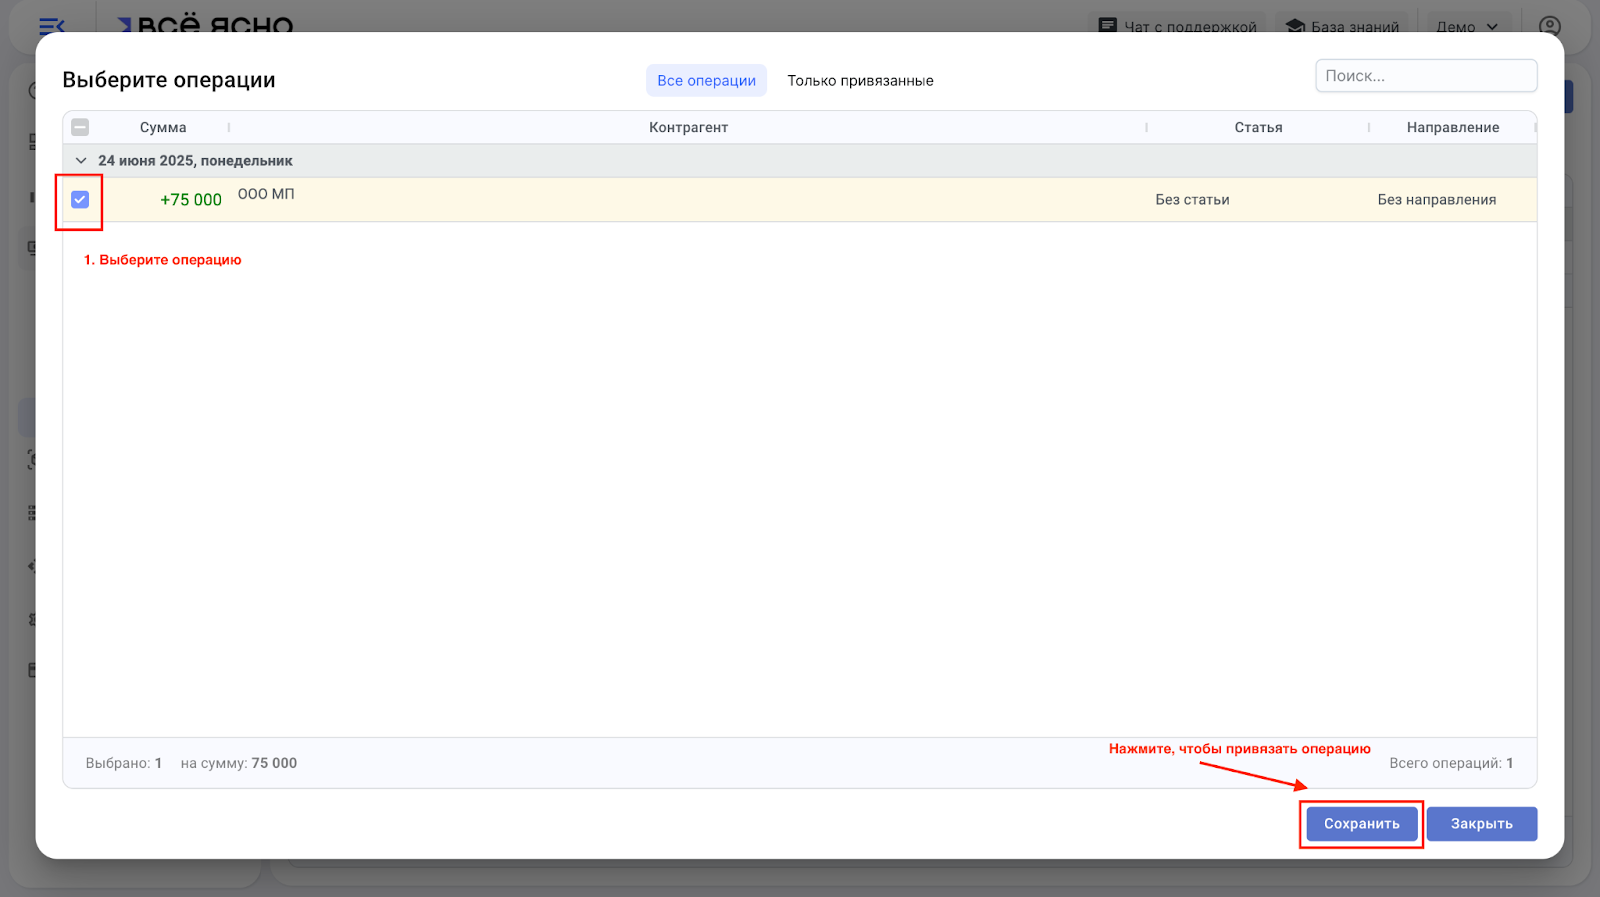The height and width of the screenshot is (897, 1600).
Task: Collapse the 24 июня 2025 date group
Action: coord(81,161)
